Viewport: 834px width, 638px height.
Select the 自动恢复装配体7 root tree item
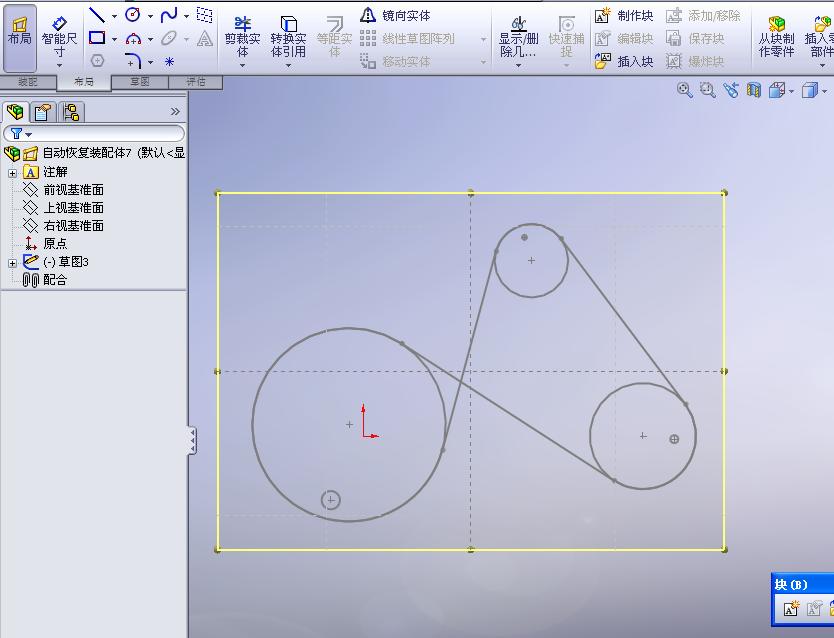[x=95, y=153]
